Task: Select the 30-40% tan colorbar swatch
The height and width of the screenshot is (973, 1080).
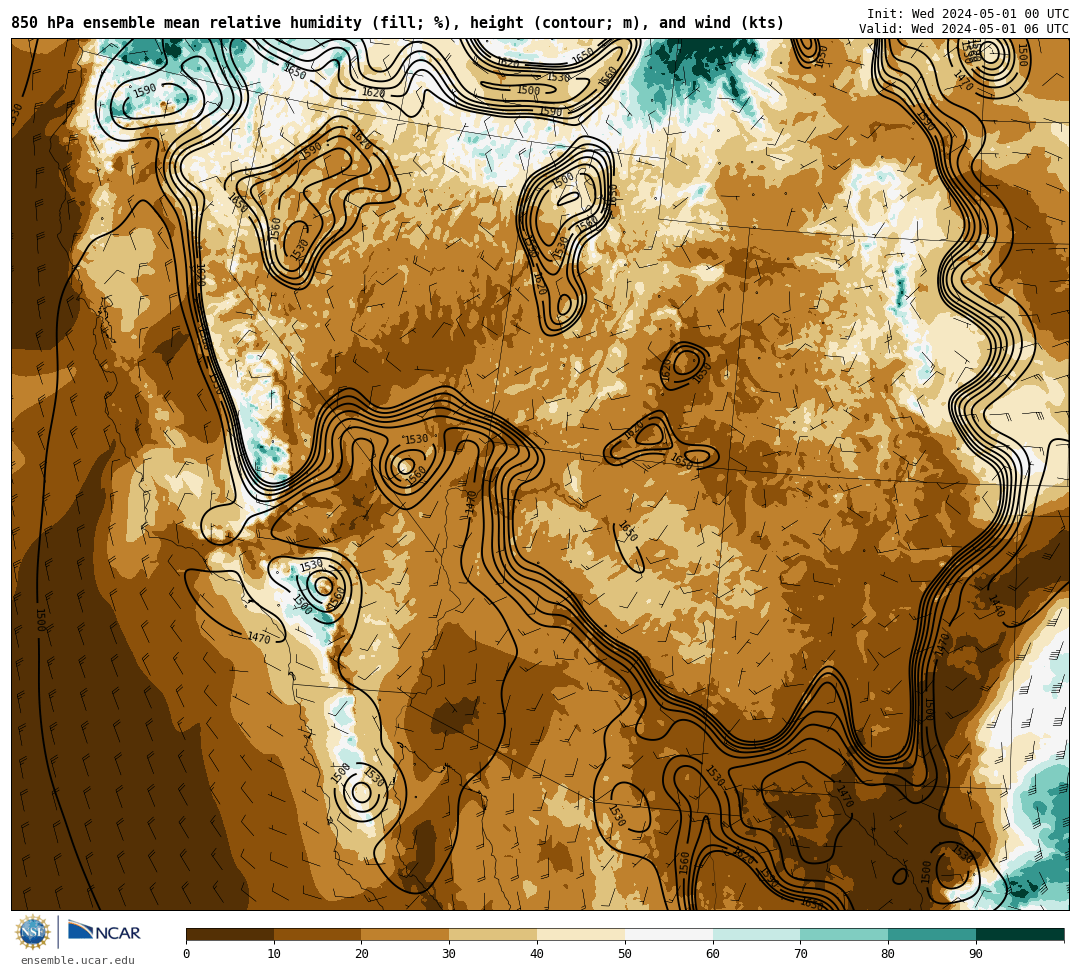Action: click(493, 934)
